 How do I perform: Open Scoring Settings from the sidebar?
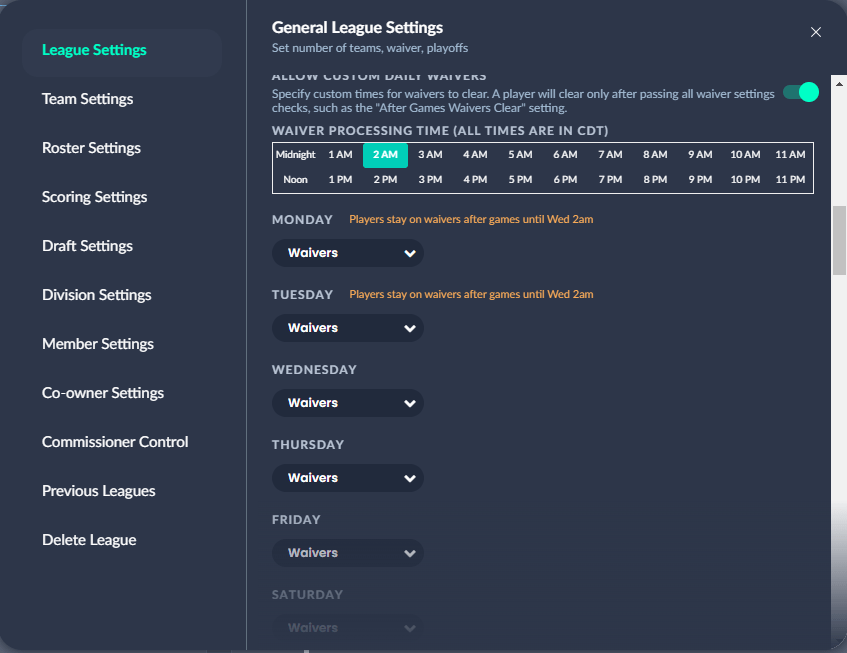[94, 197]
